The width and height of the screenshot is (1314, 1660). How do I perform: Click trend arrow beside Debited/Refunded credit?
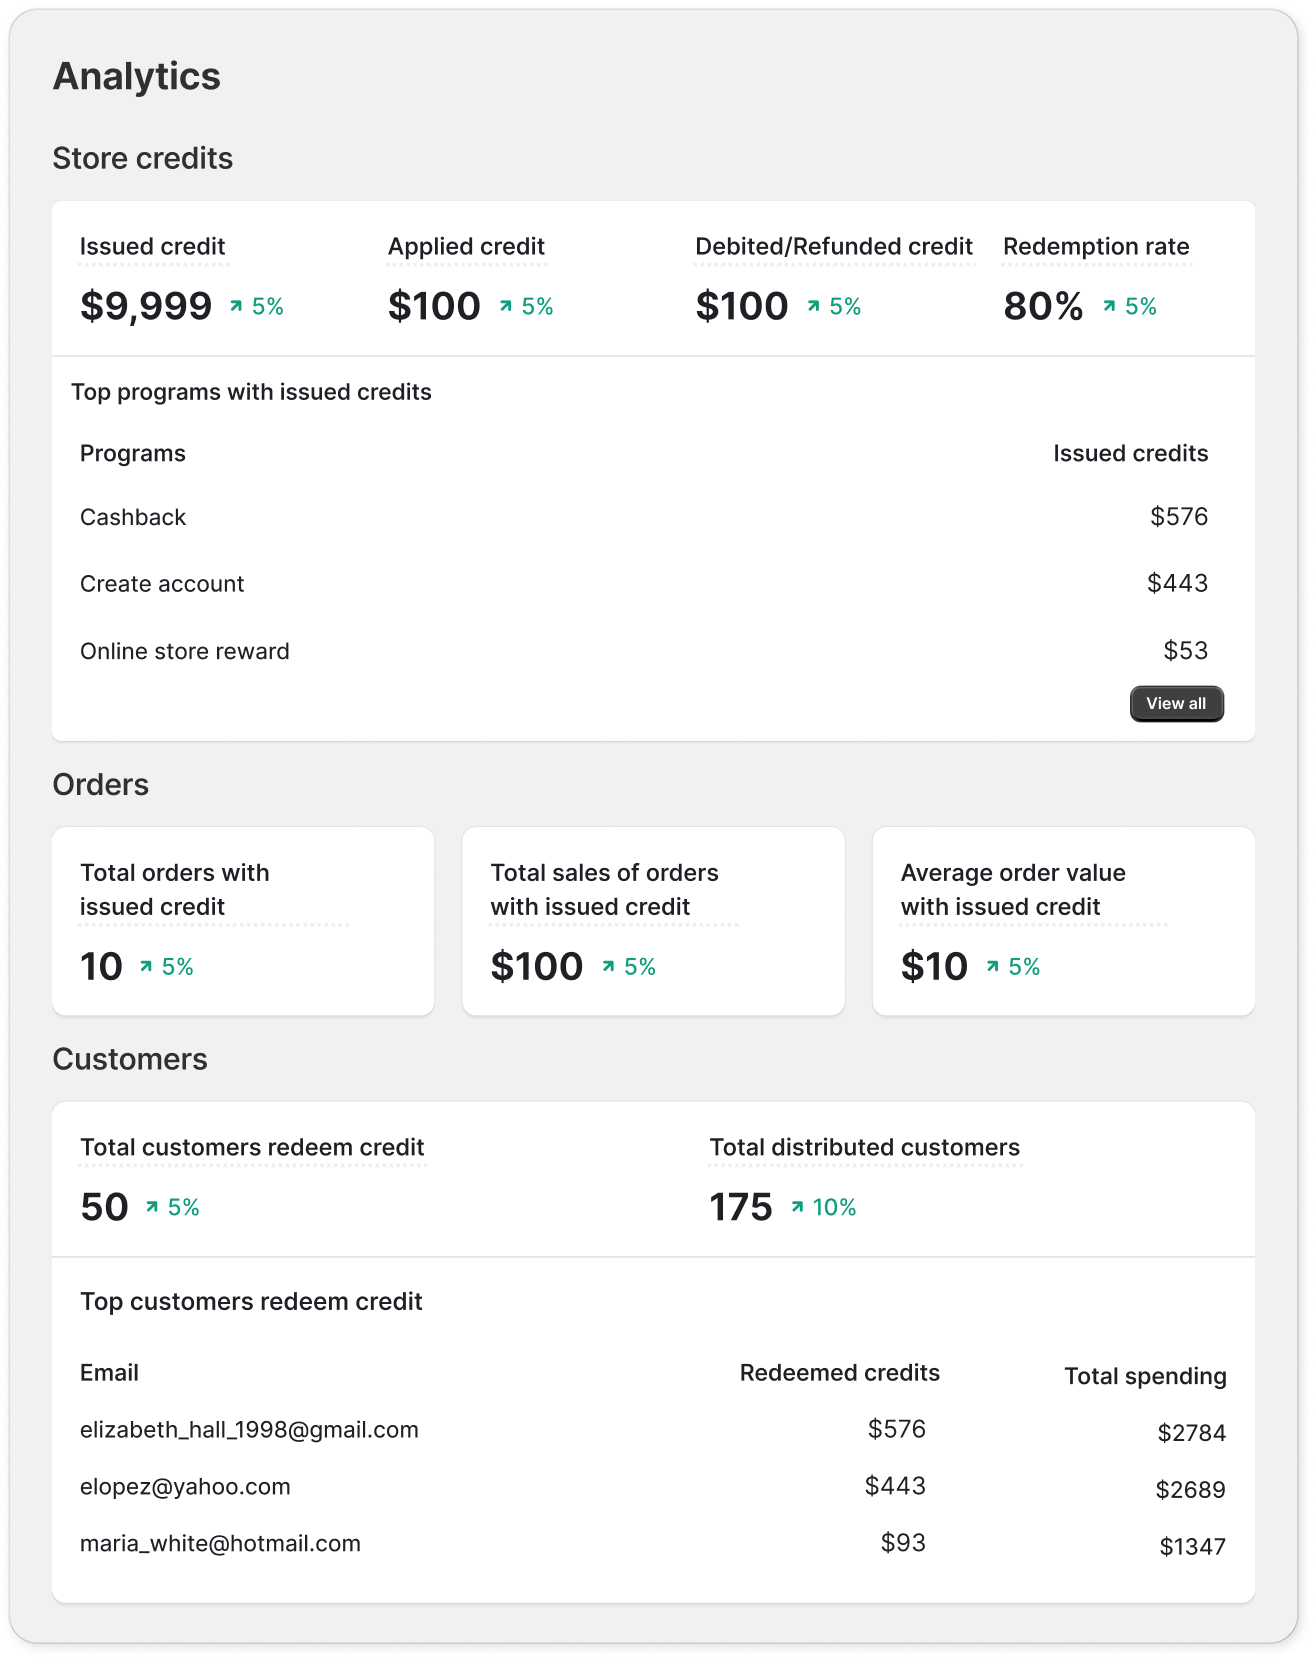(814, 306)
